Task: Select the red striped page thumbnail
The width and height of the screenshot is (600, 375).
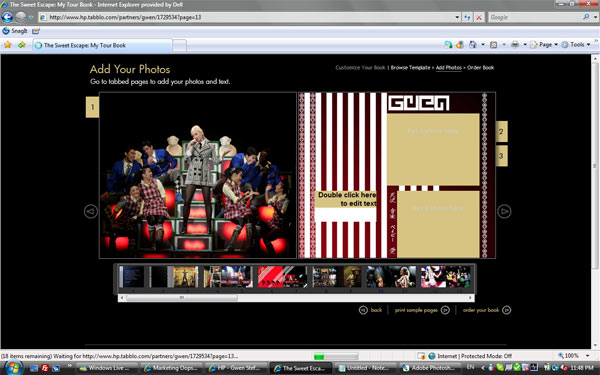Action: pos(282,277)
